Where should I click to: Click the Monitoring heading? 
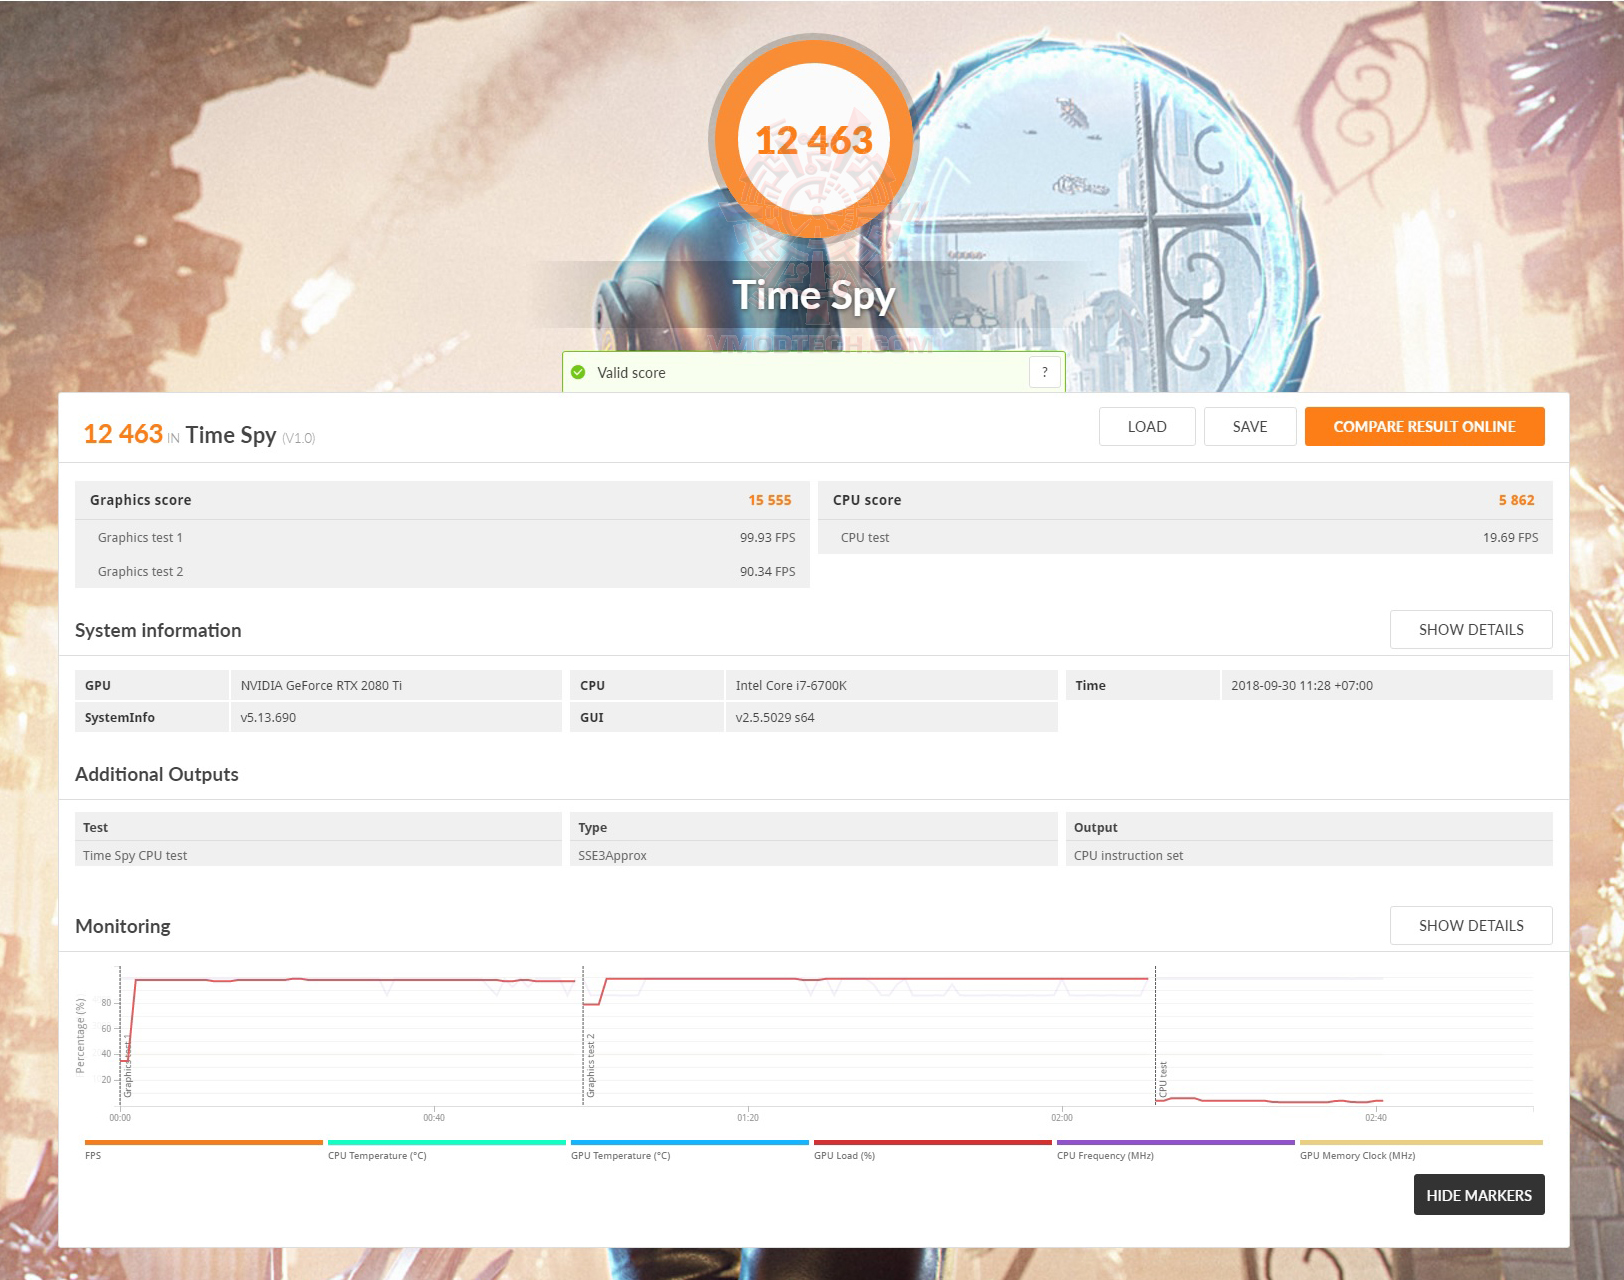123,926
